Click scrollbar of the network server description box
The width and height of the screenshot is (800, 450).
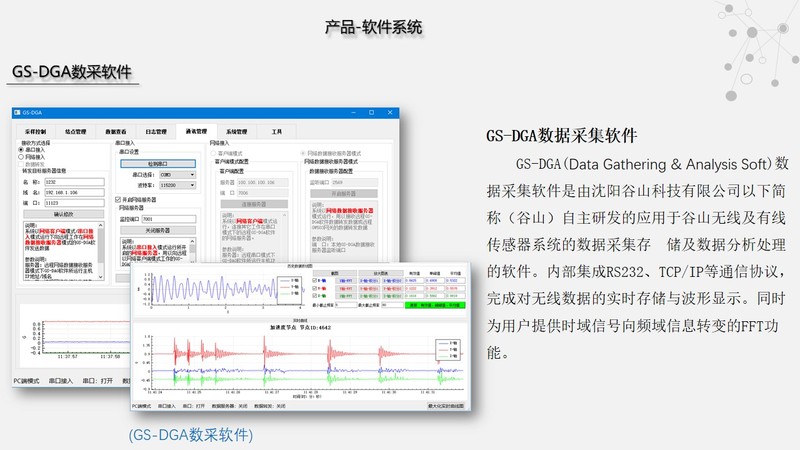[x=192, y=251]
